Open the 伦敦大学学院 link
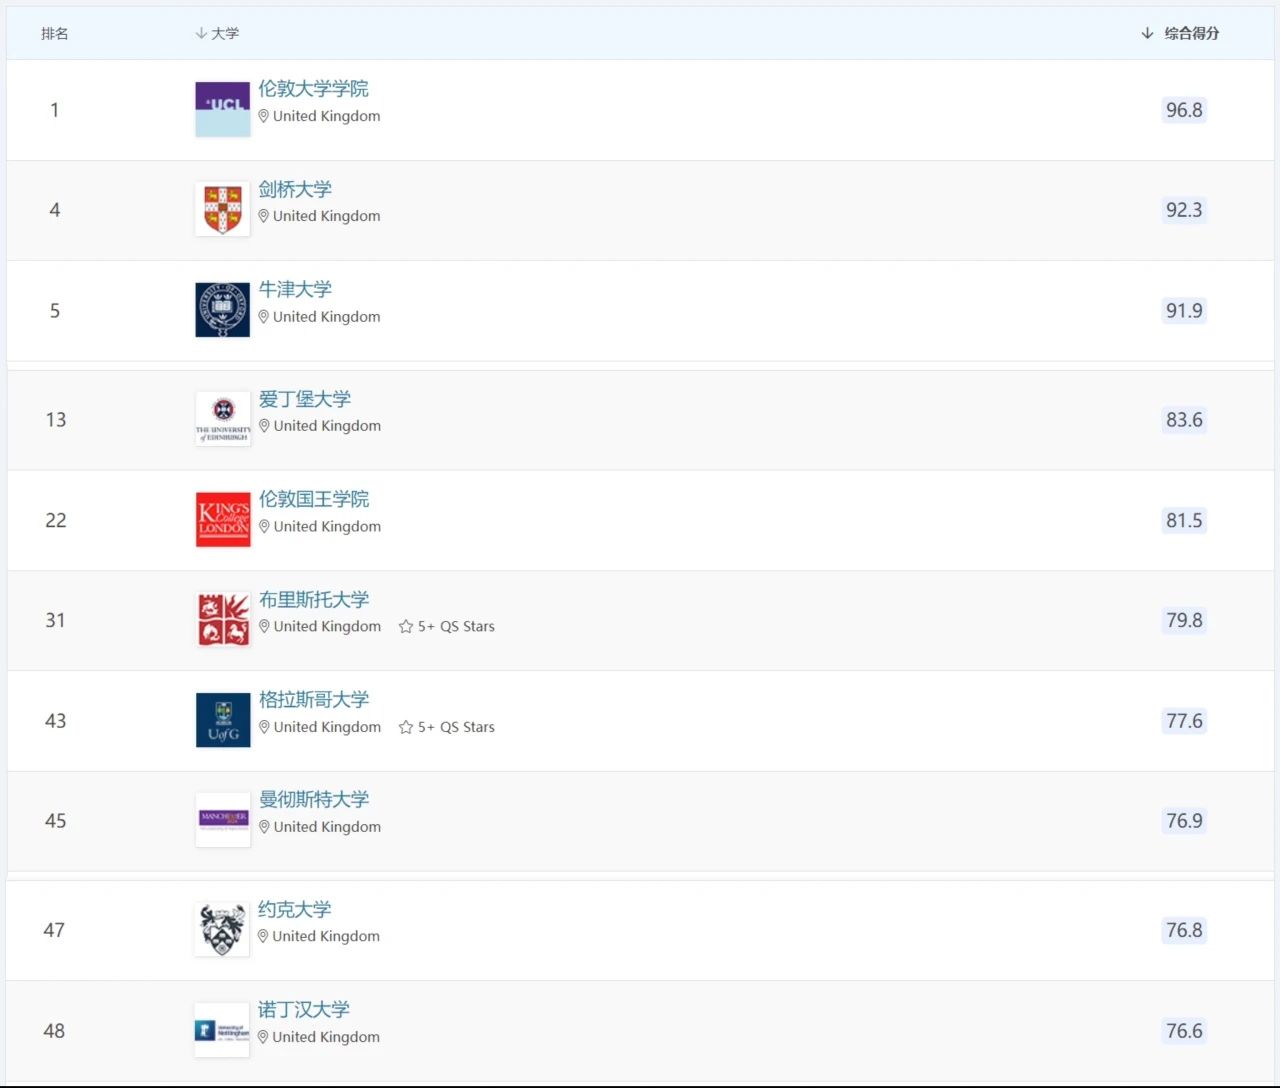1280x1088 pixels. [313, 88]
